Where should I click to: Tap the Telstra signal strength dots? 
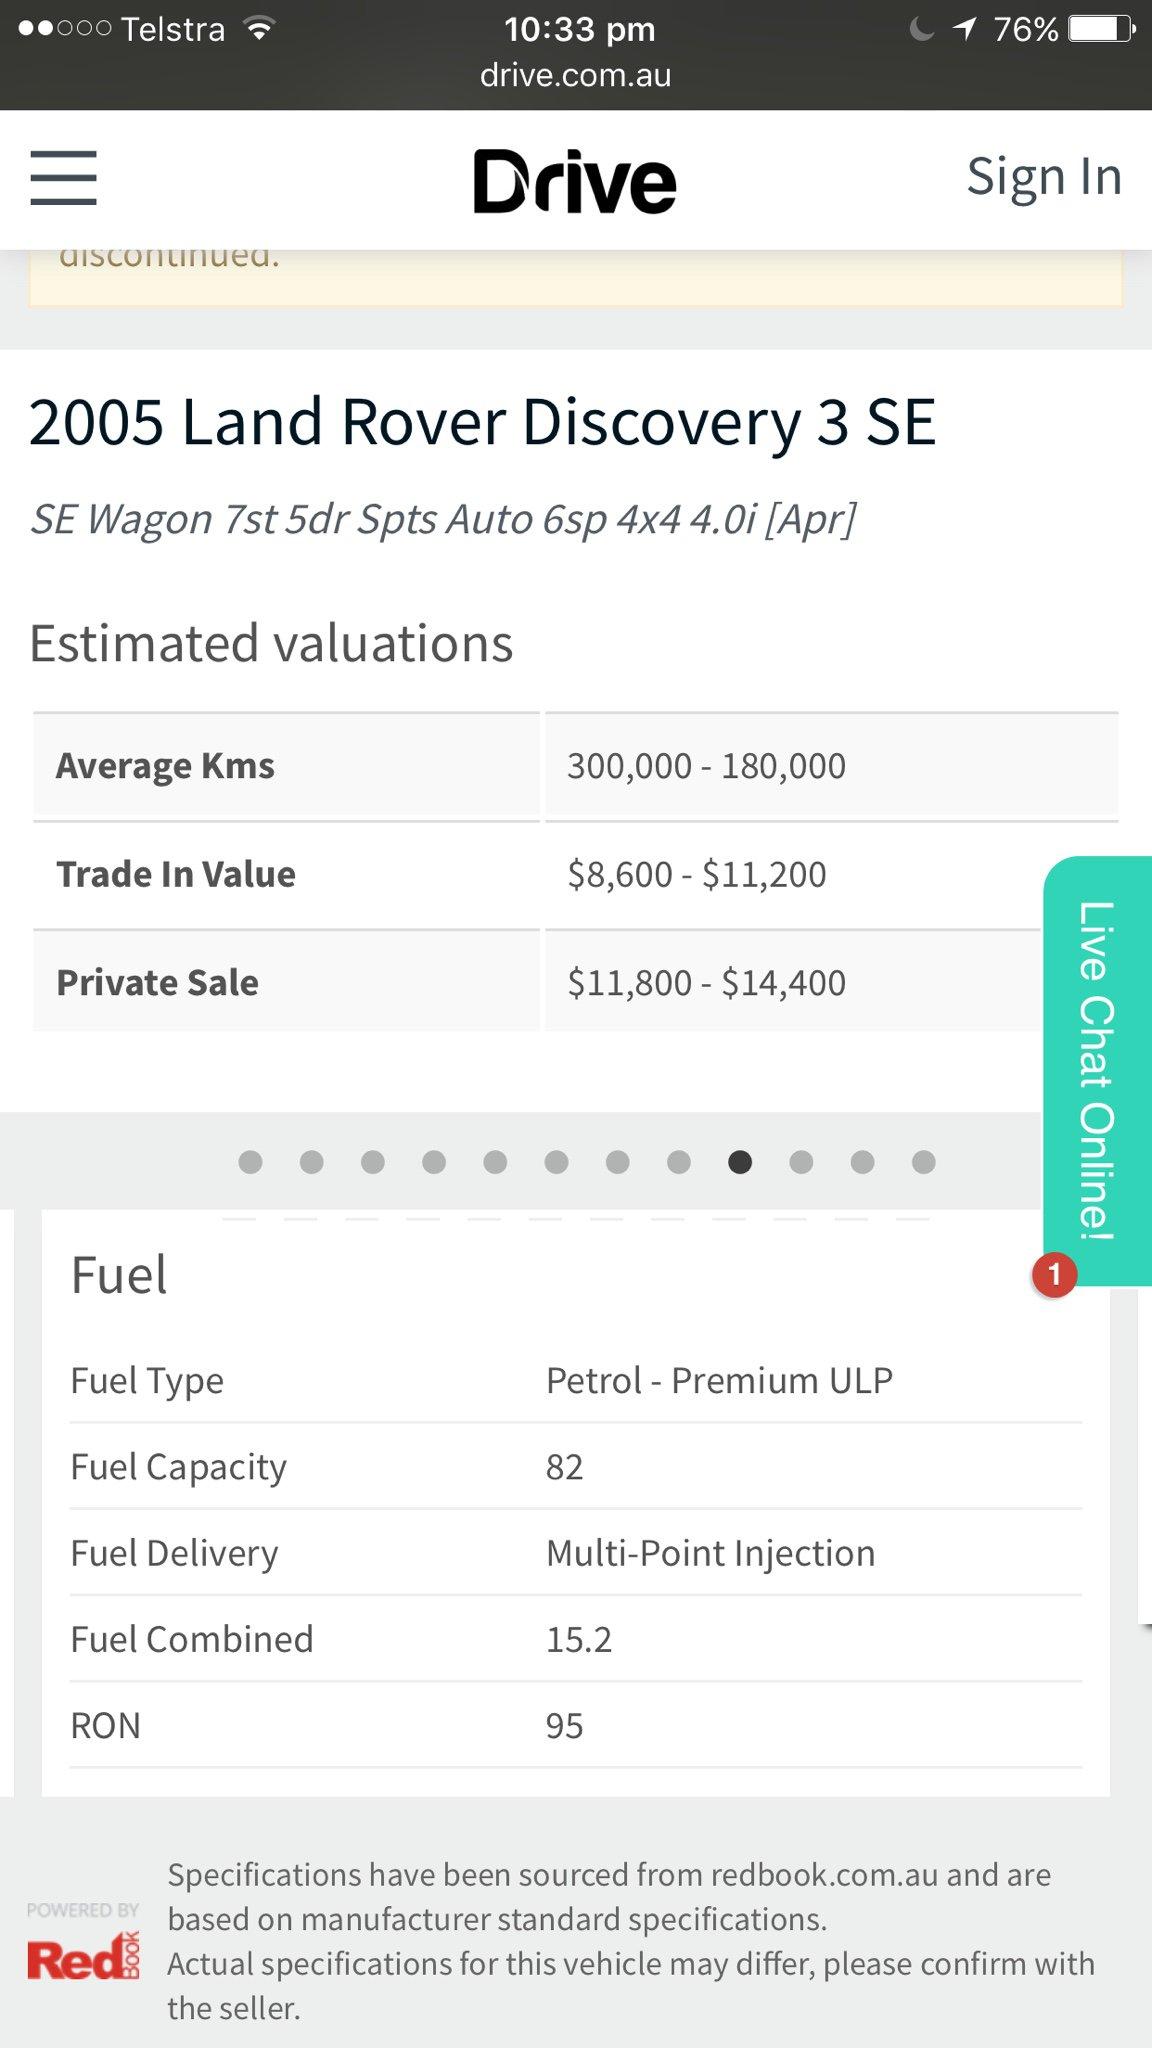[64, 29]
